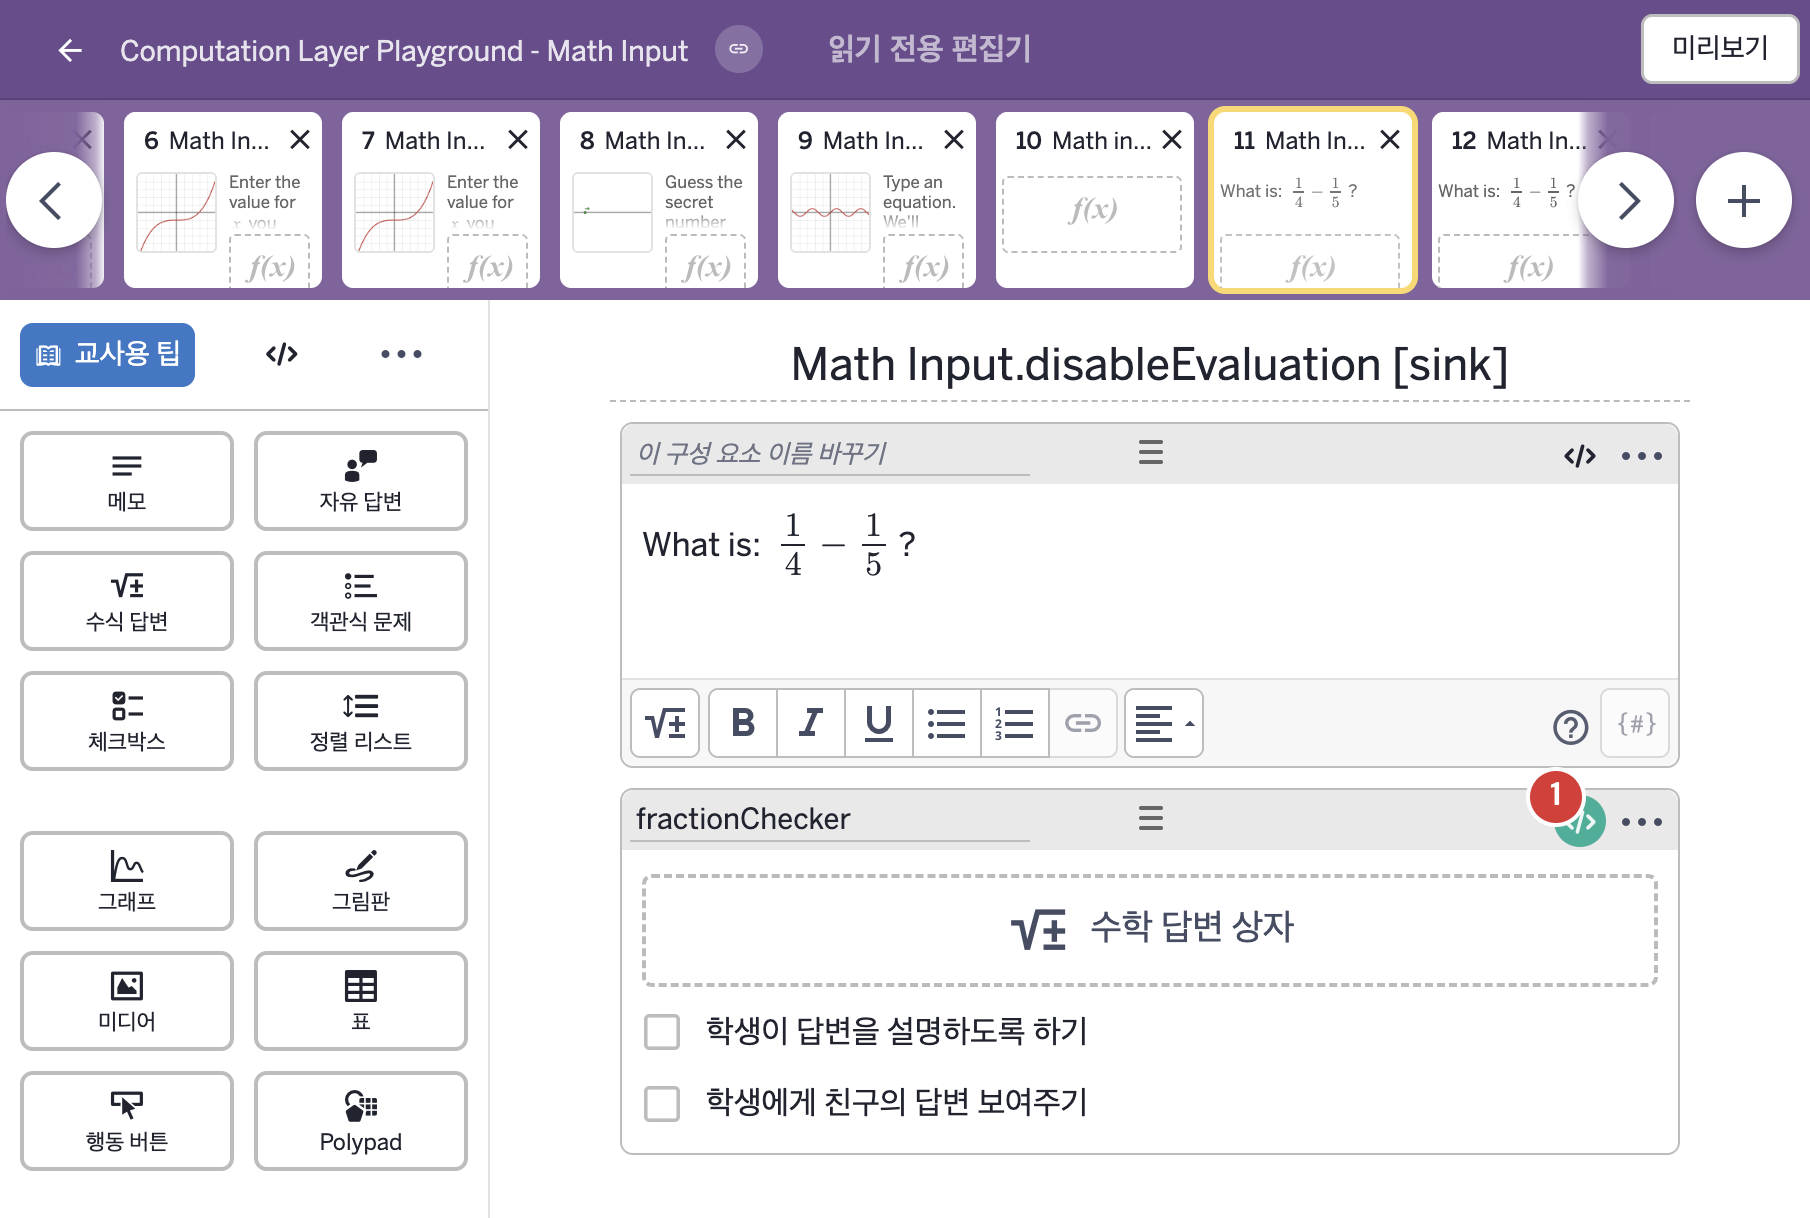
Task: Edit the screen title Math Input.disableEvaluation [sink]
Action: coord(1149,365)
